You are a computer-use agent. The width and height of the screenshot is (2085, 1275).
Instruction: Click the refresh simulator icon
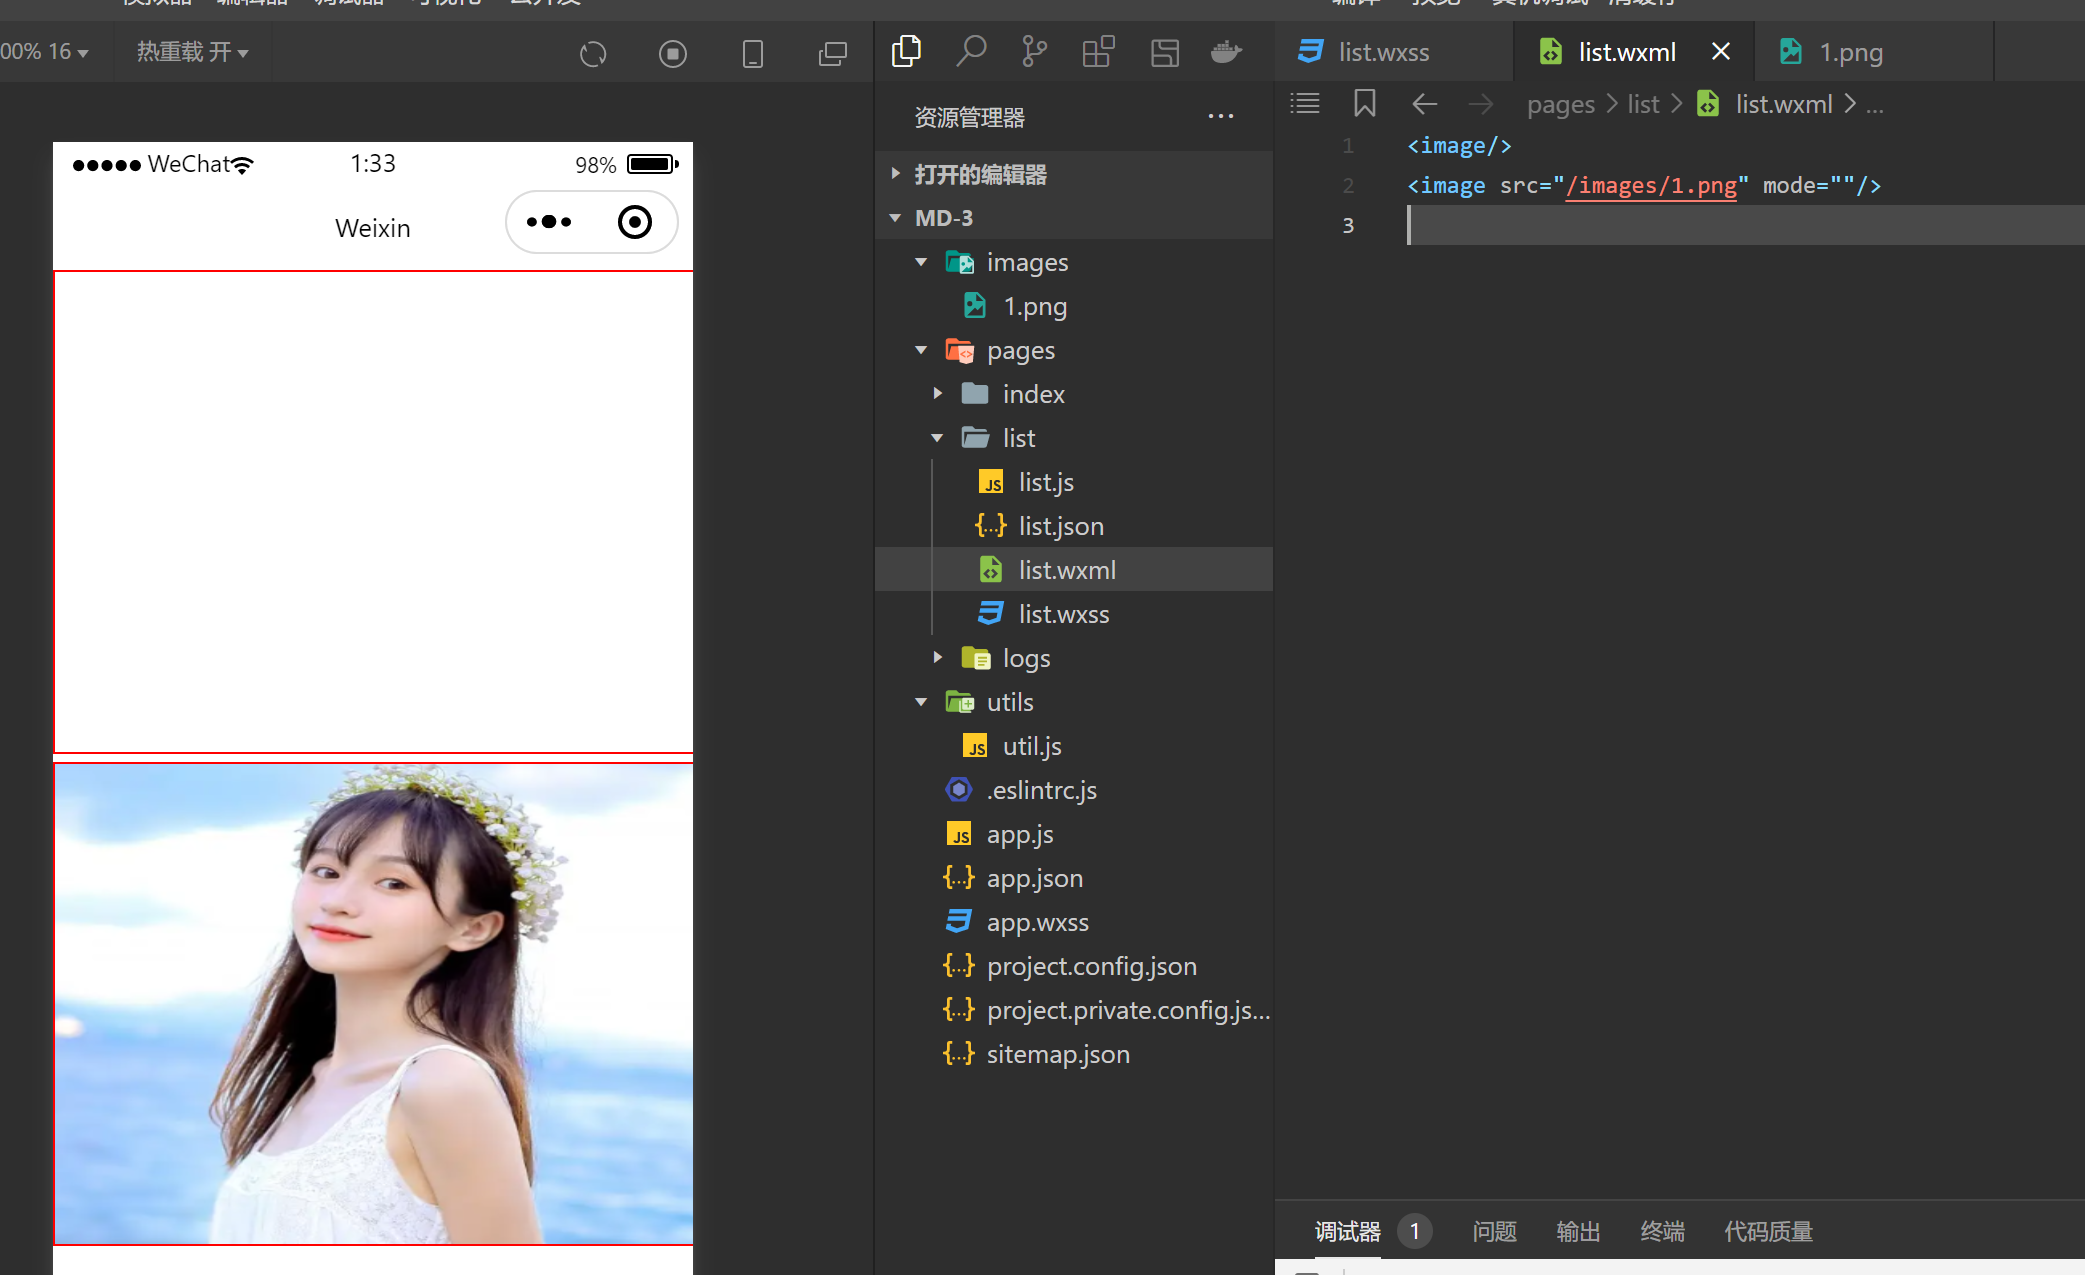[x=593, y=53]
